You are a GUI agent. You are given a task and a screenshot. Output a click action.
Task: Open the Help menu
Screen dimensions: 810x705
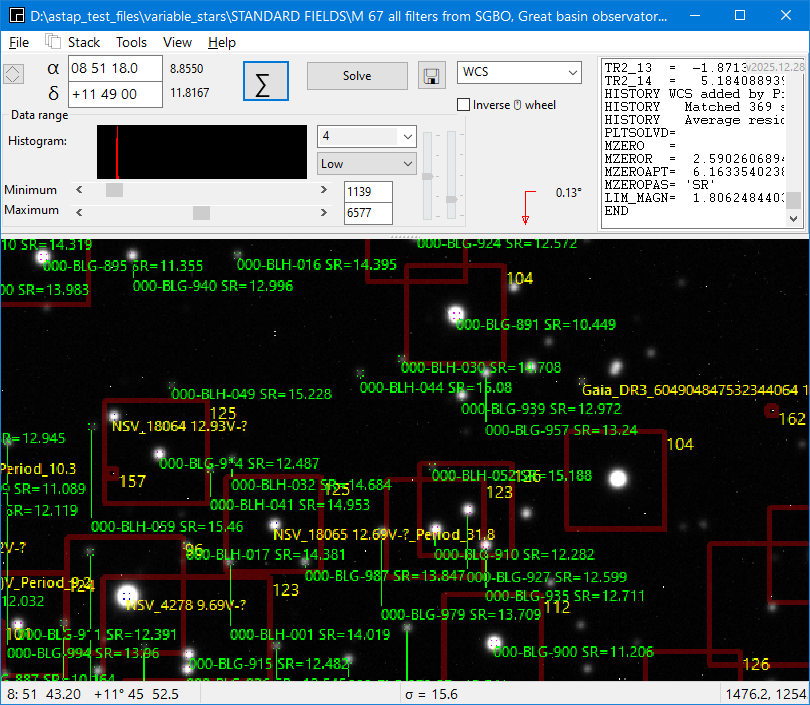pyautogui.click(x=222, y=42)
